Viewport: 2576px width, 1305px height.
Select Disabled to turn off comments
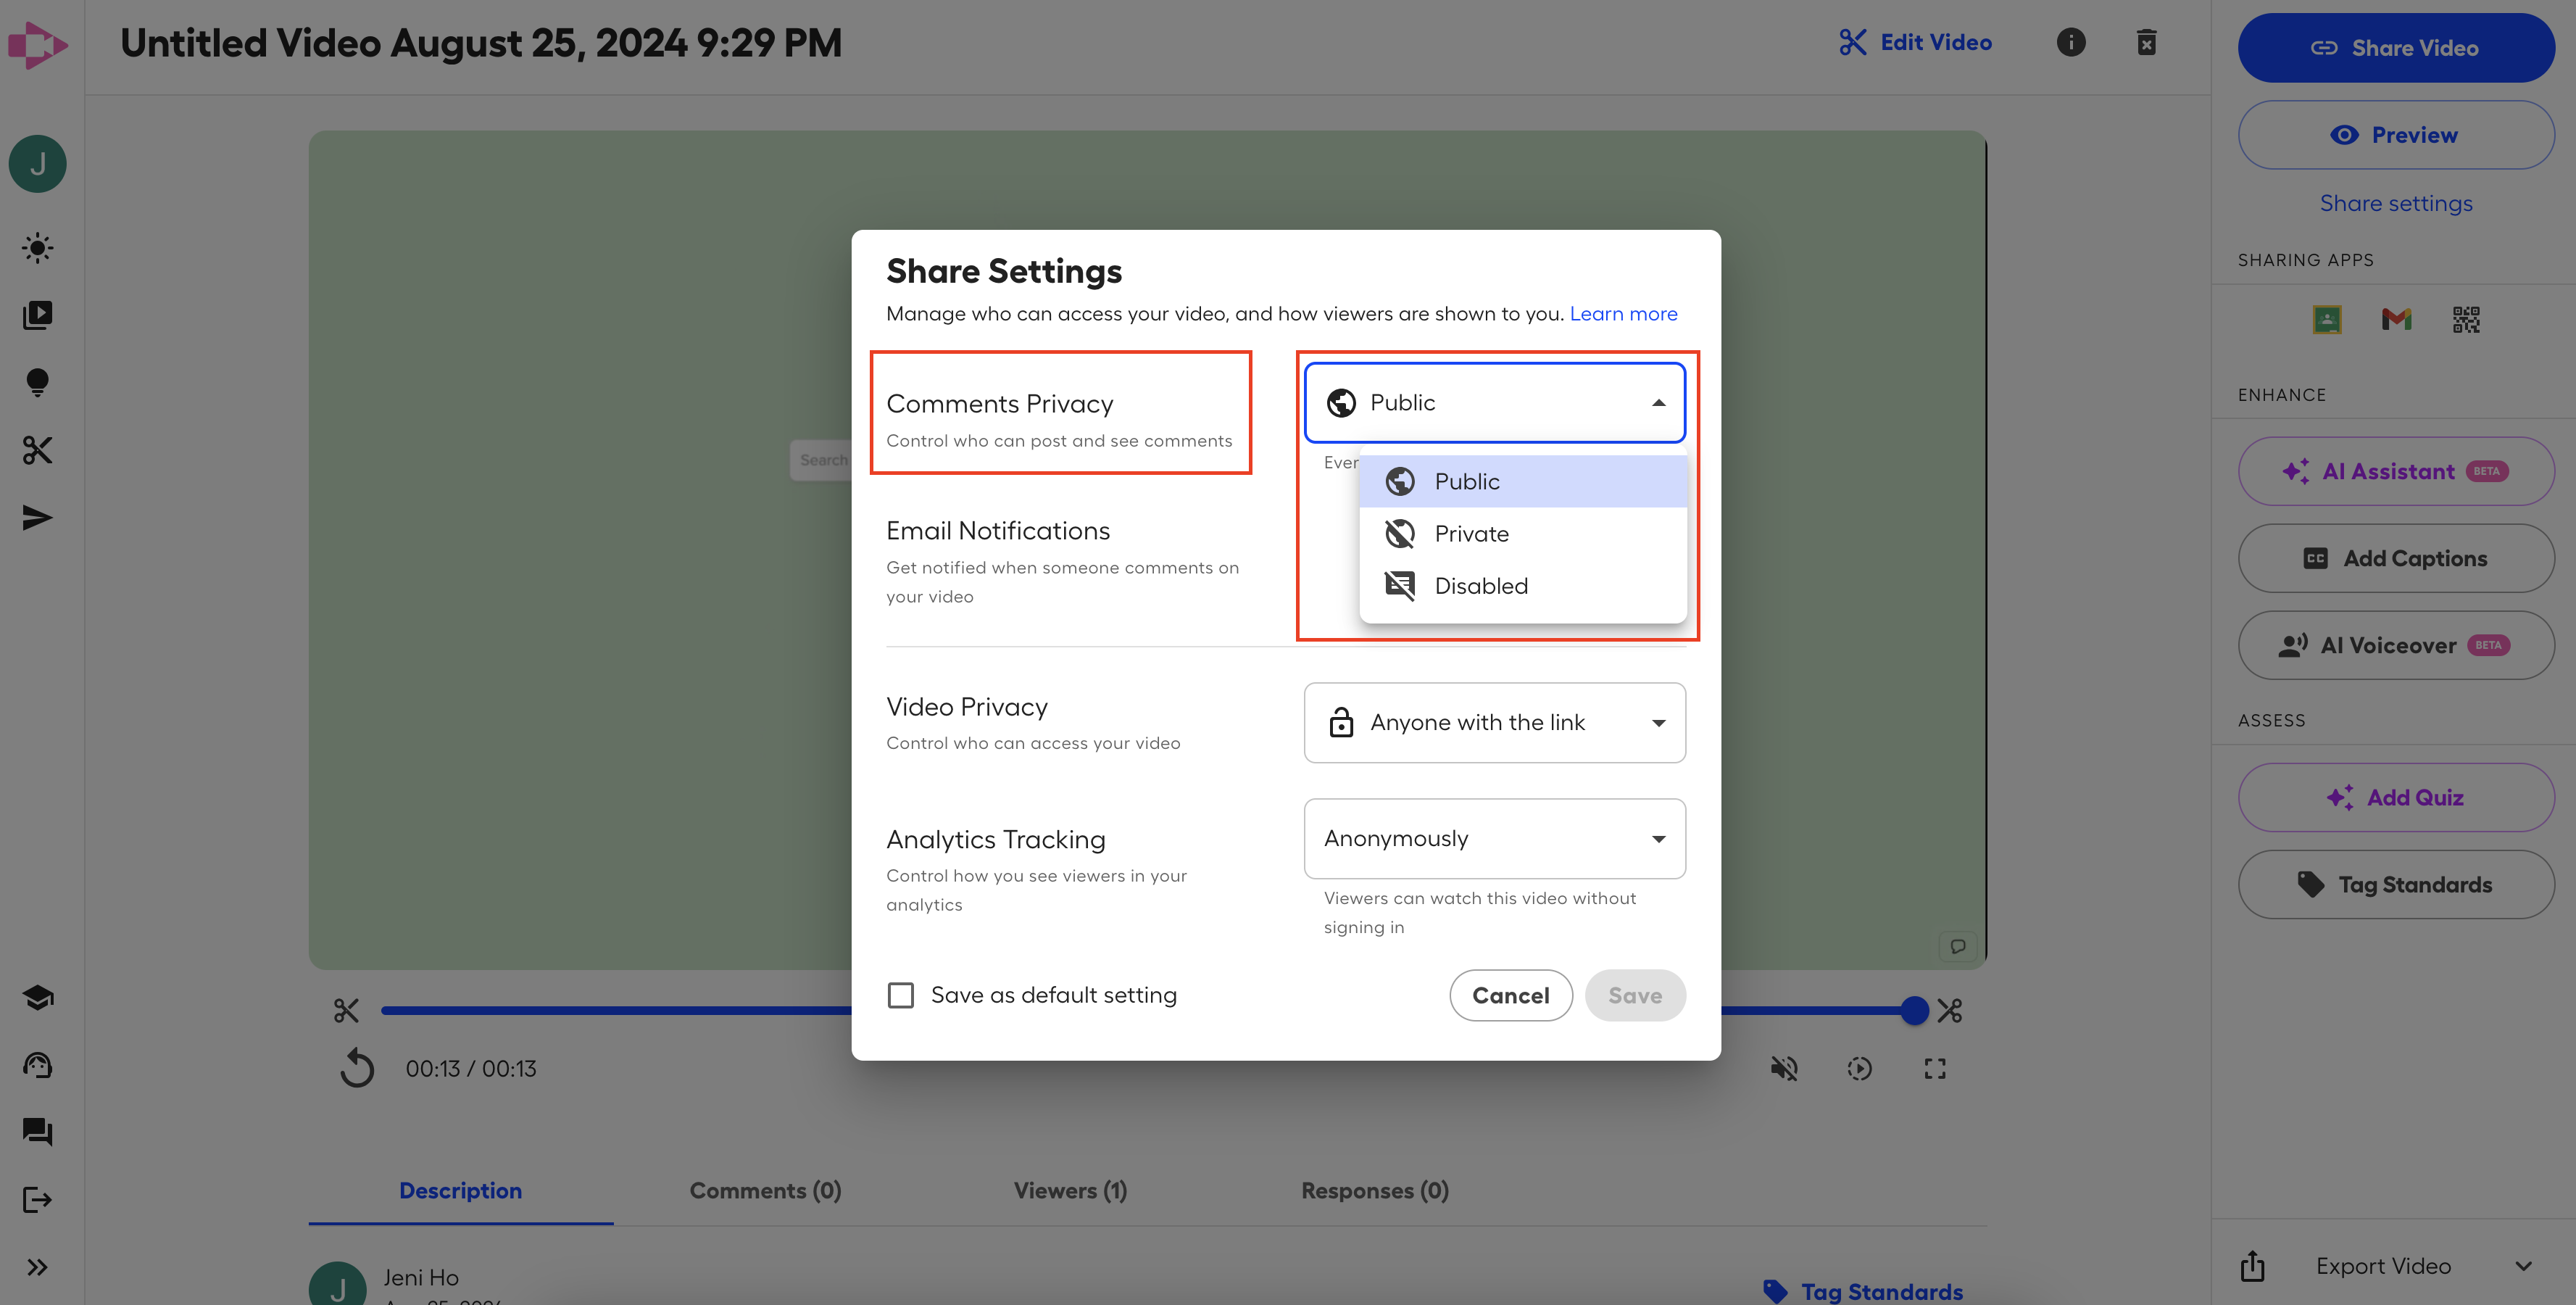[x=1480, y=585]
